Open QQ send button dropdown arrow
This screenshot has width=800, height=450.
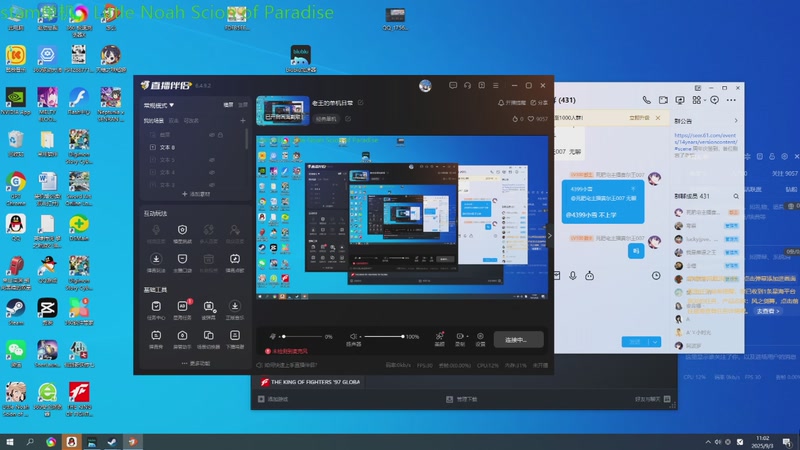click(655, 342)
